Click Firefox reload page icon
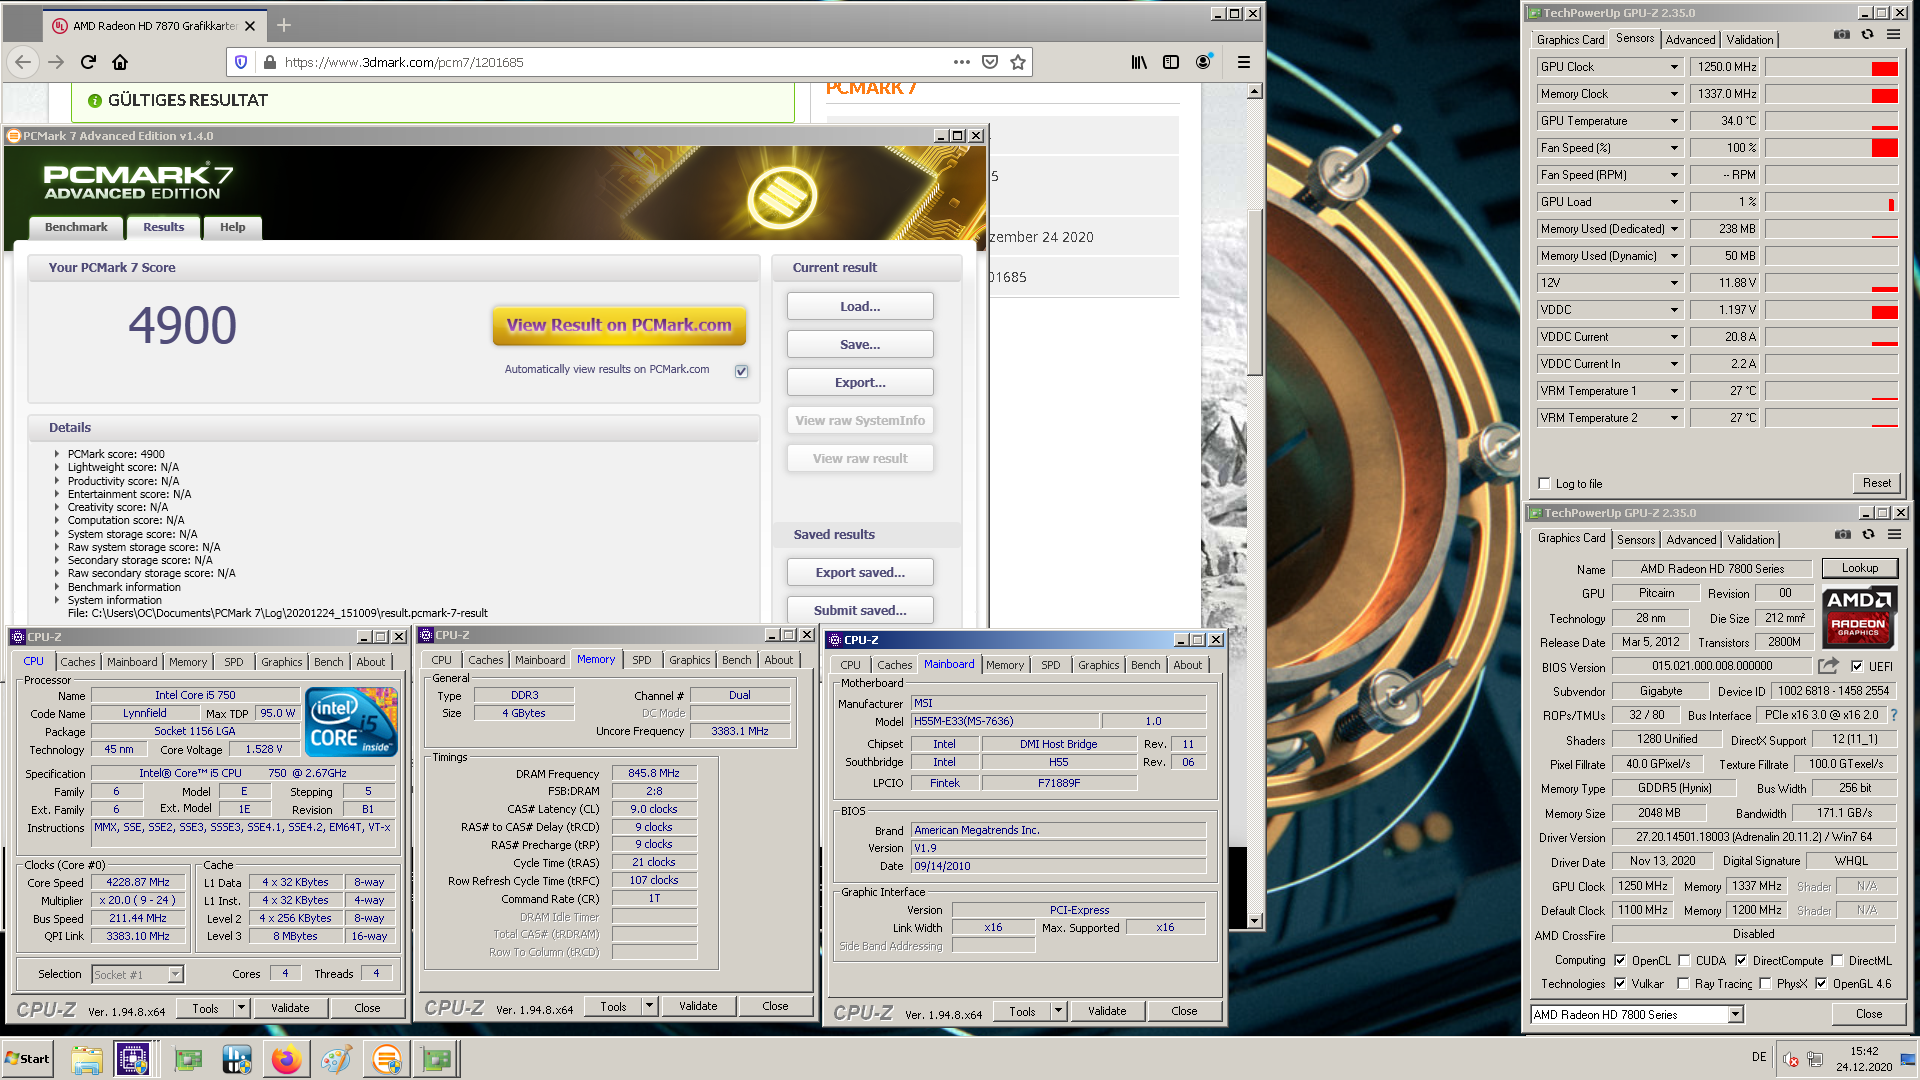This screenshot has width=1920, height=1080. 88,62
